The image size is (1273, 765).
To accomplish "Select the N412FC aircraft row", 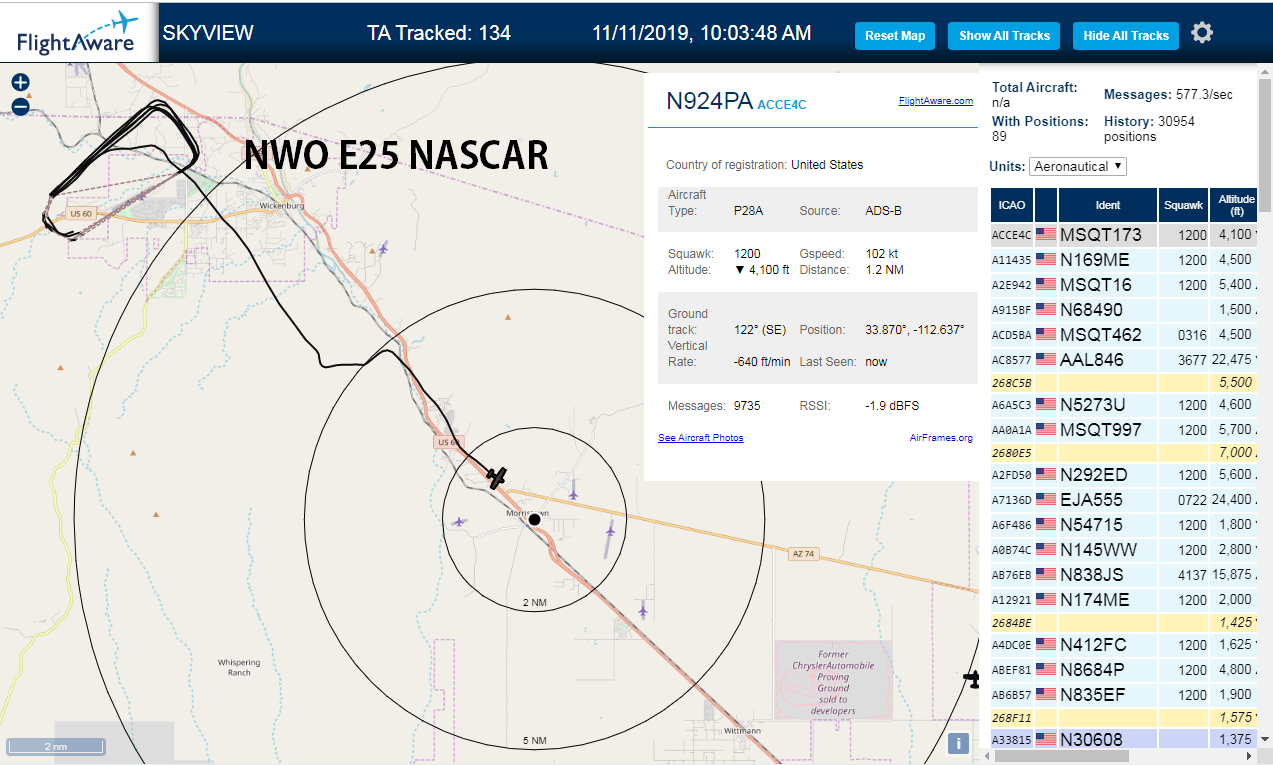I will pyautogui.click(x=1123, y=645).
